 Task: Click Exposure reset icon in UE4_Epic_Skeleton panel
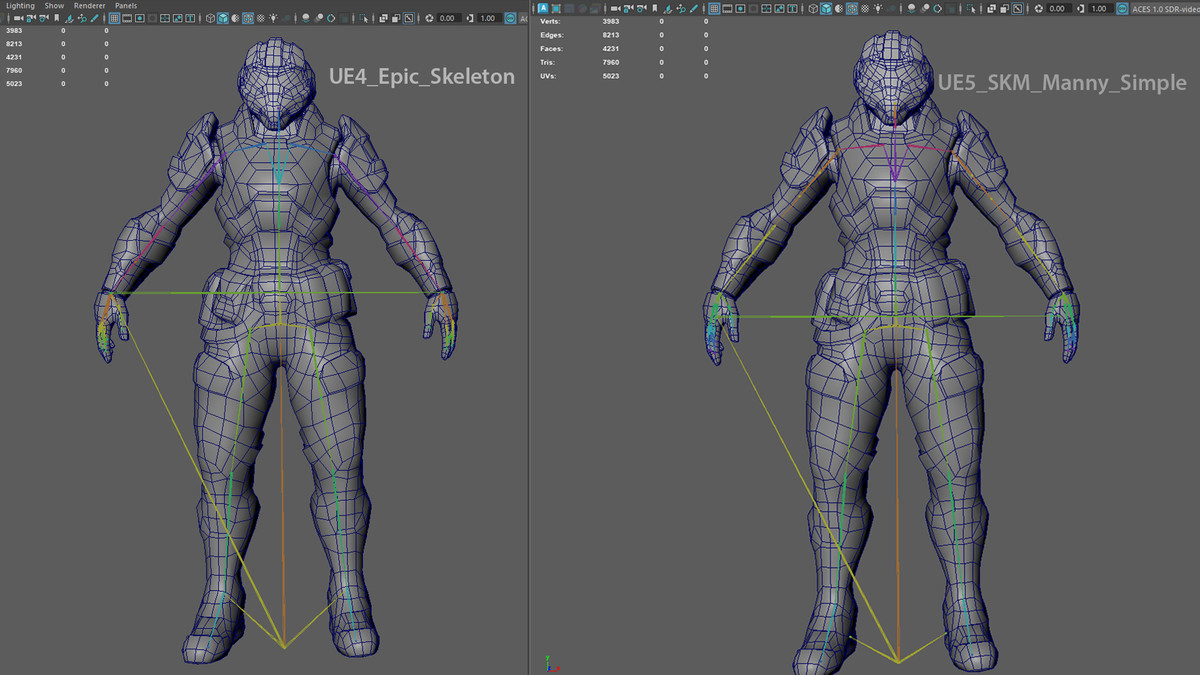point(428,18)
